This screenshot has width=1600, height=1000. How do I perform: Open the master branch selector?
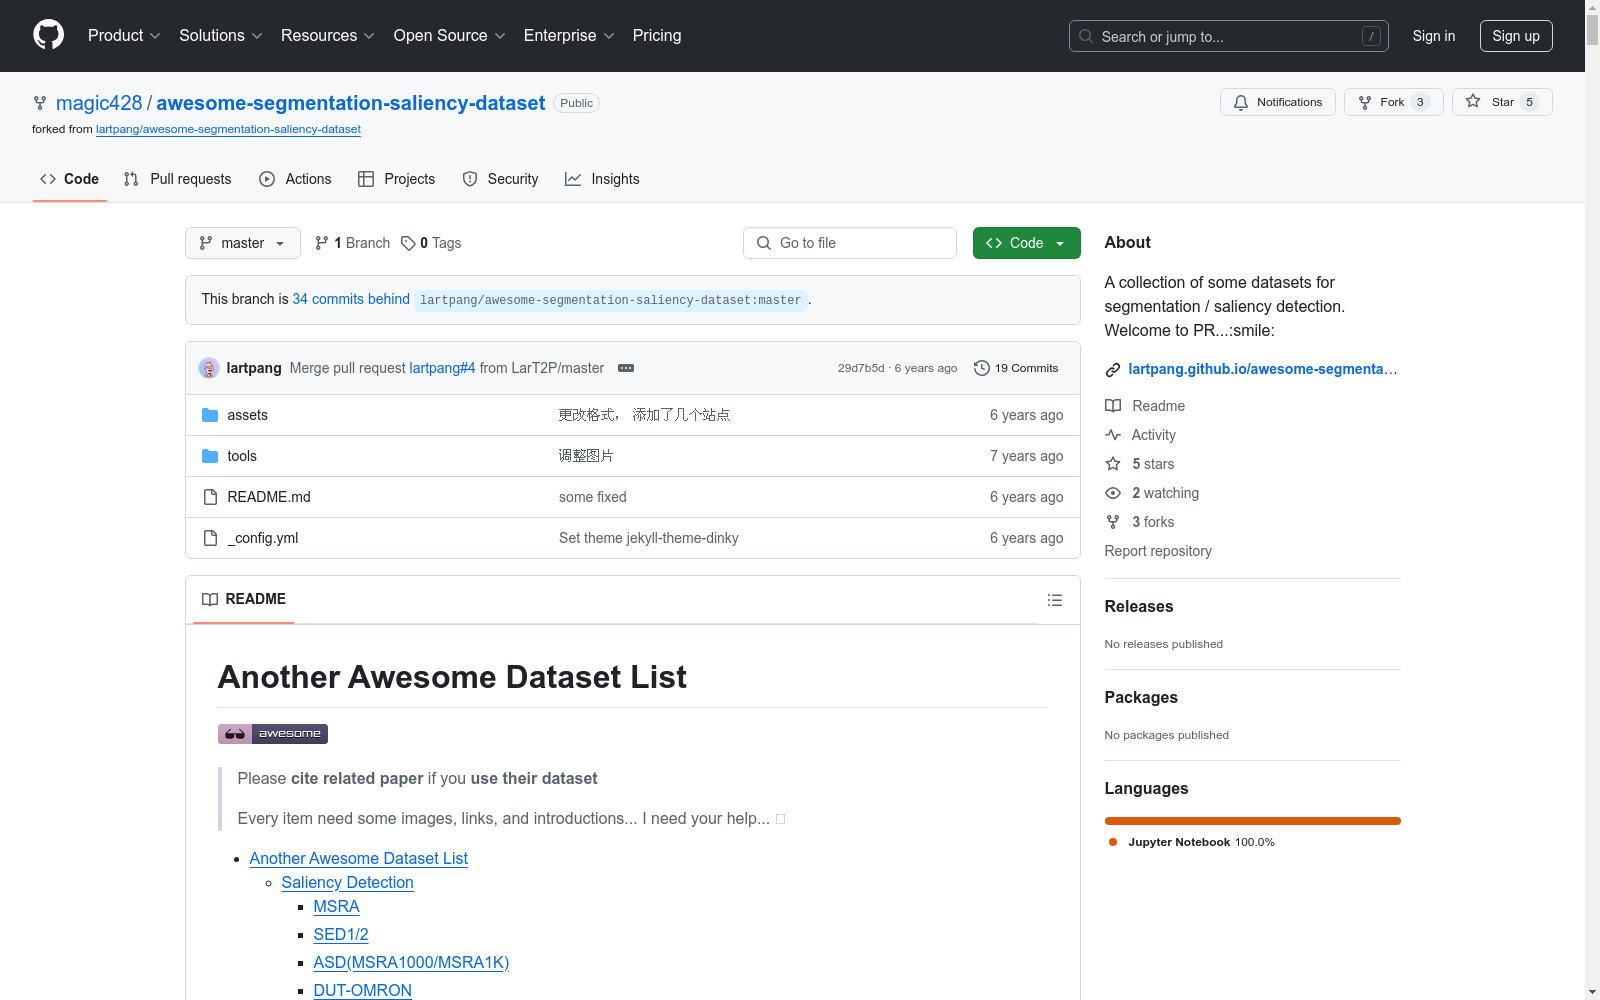pos(243,243)
